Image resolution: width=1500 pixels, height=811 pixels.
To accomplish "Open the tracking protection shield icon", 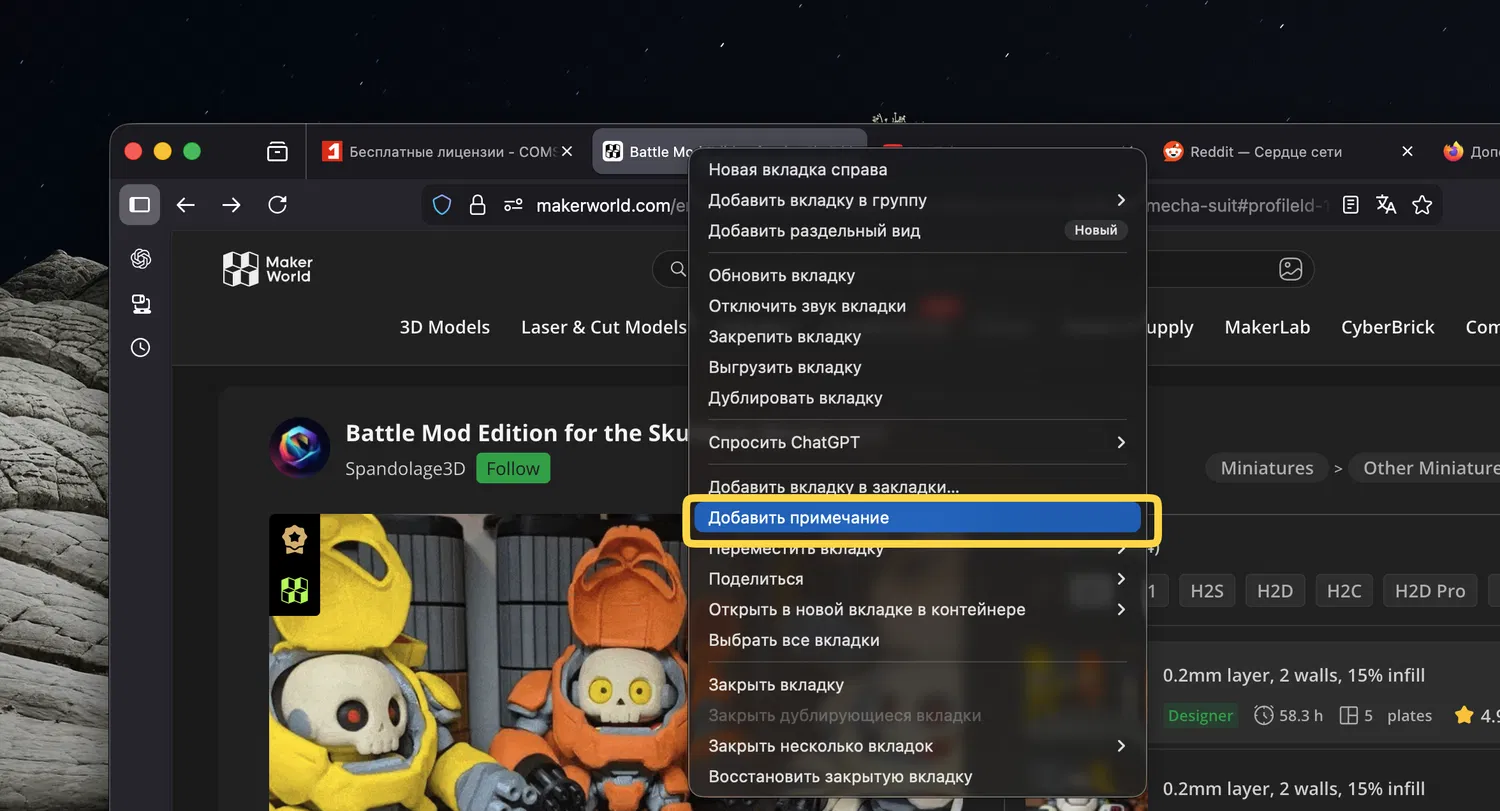I will click(x=442, y=205).
